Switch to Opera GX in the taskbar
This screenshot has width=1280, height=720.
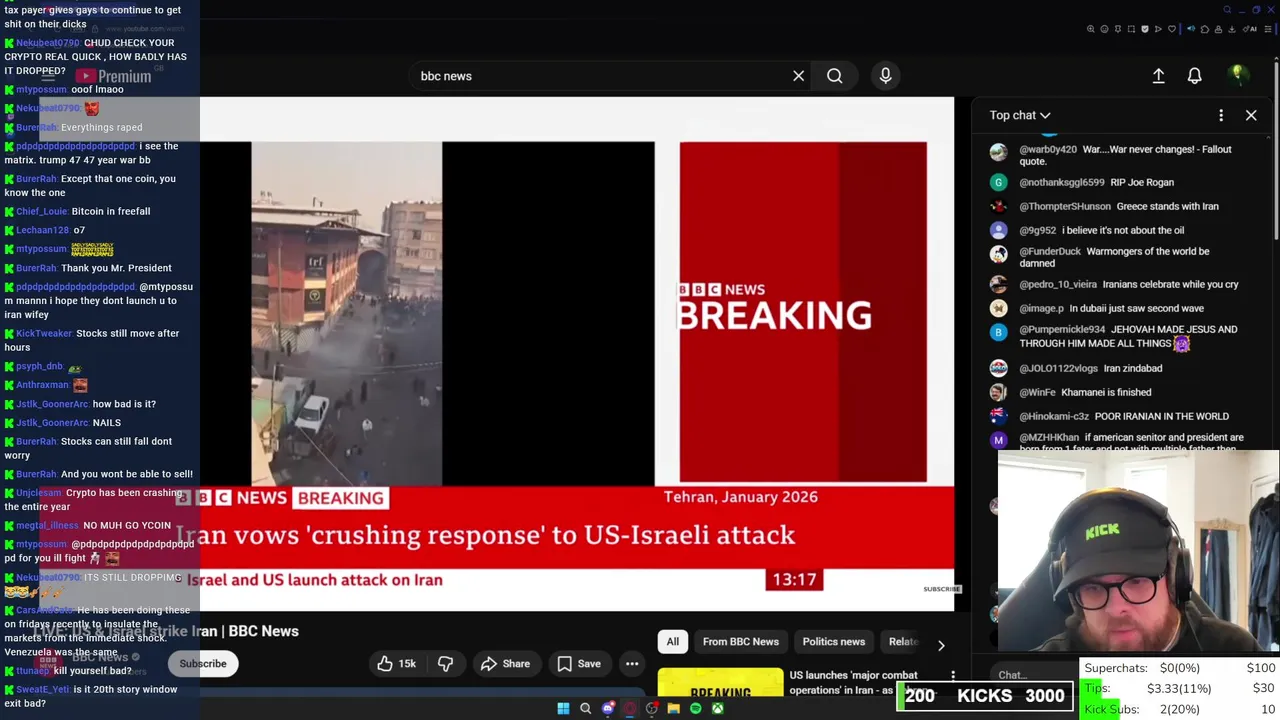[x=630, y=709]
